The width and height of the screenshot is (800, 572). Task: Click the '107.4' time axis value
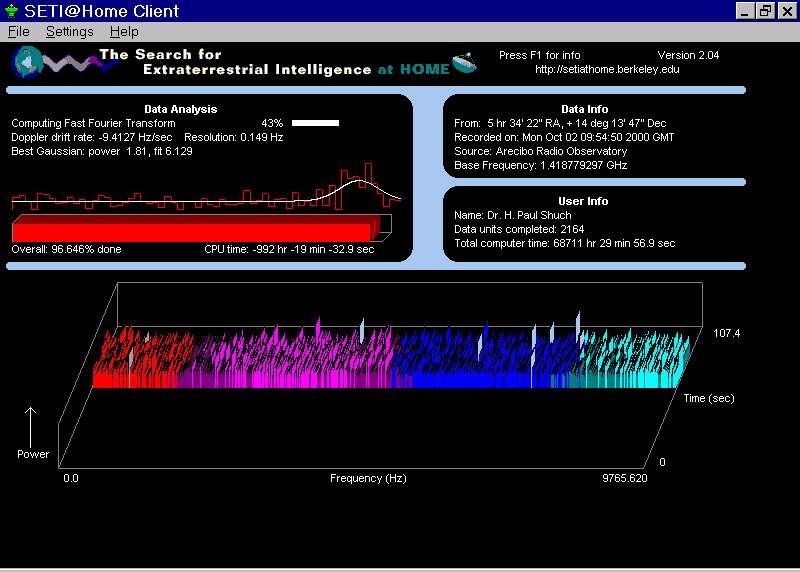[x=727, y=333]
